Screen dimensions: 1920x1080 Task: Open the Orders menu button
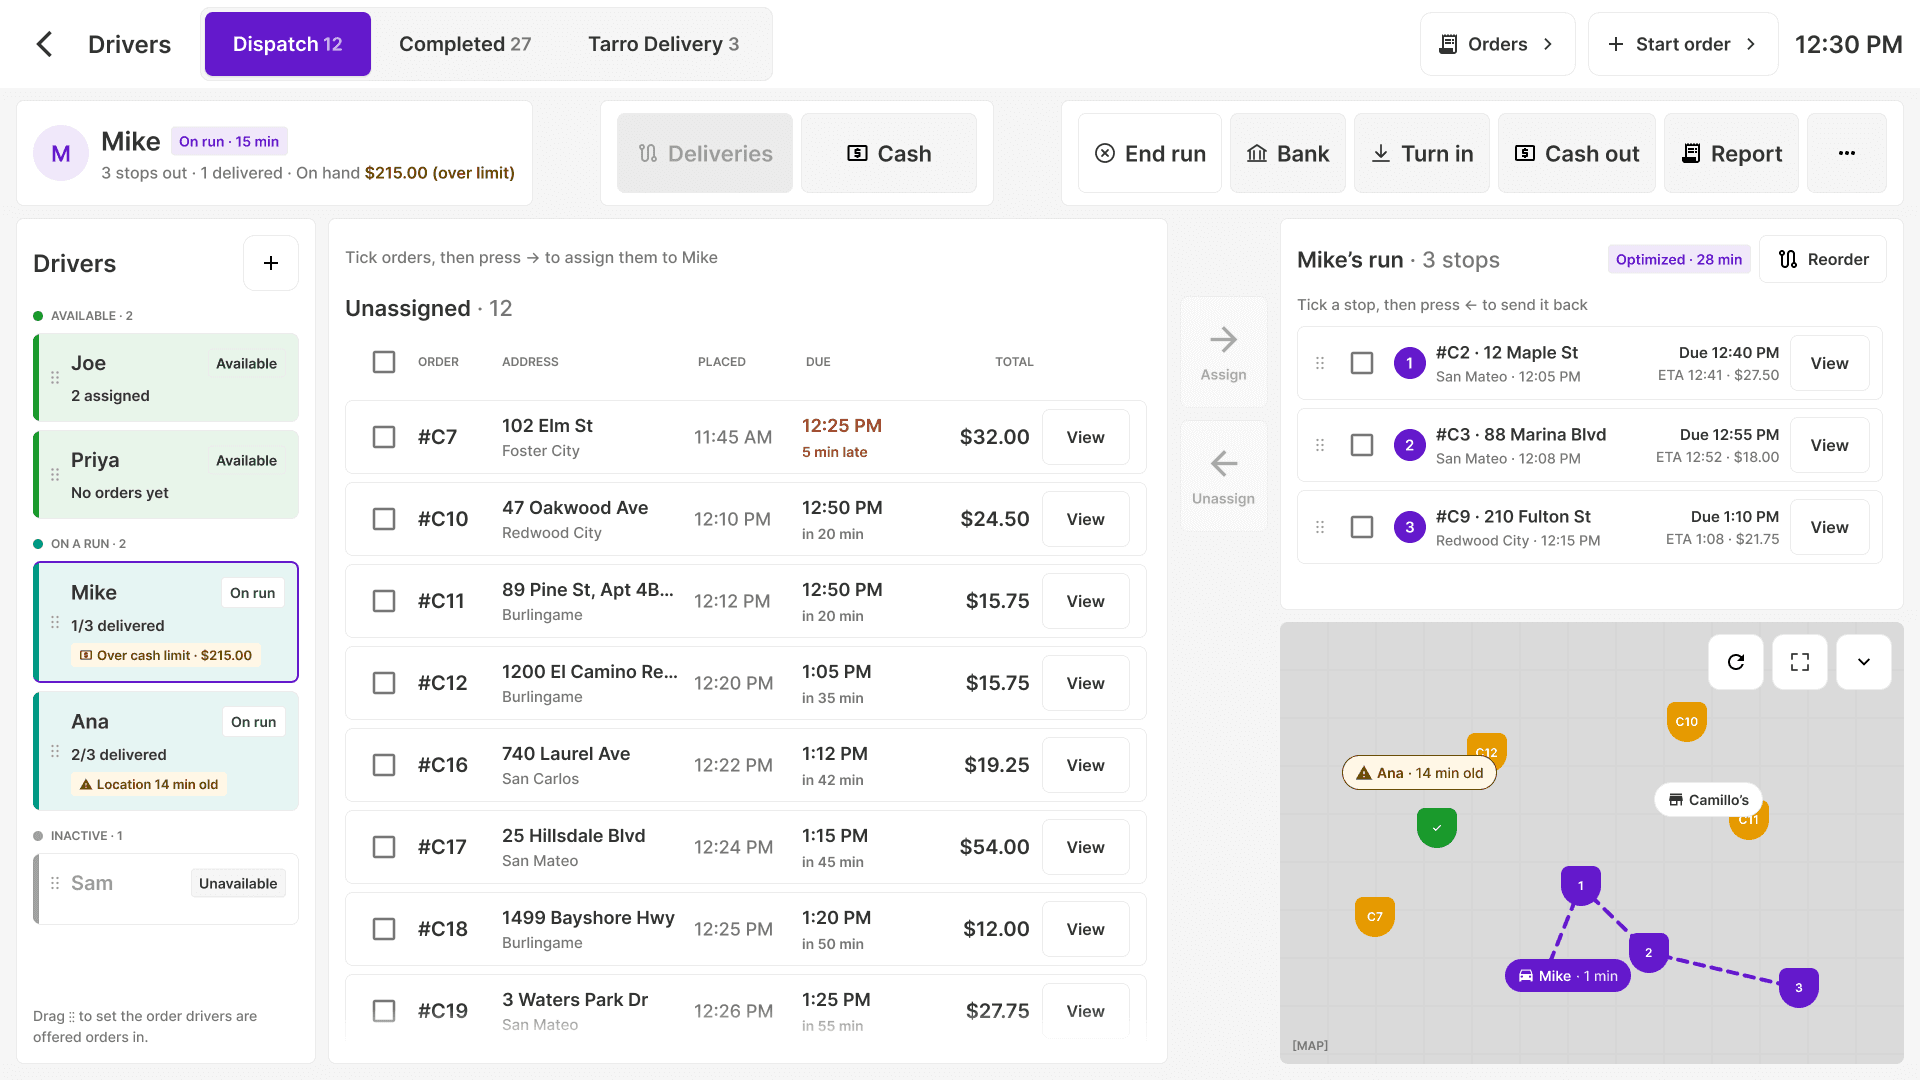point(1497,44)
